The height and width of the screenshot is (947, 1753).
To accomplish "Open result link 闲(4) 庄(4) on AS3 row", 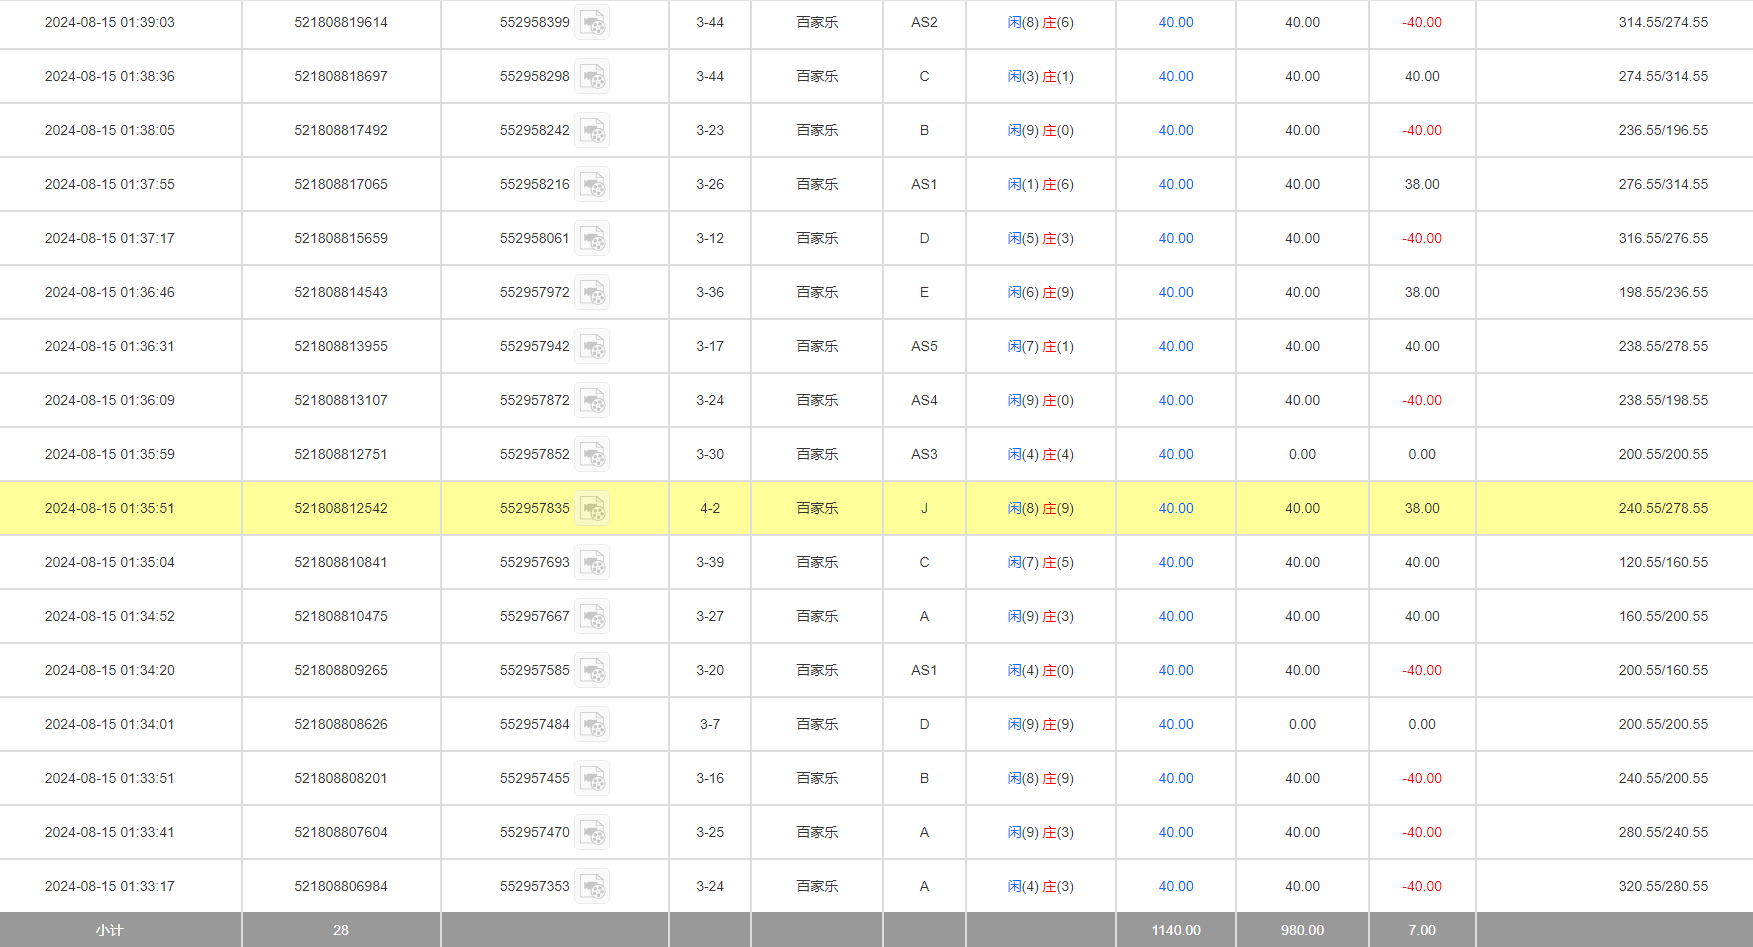I will tap(1040, 454).
